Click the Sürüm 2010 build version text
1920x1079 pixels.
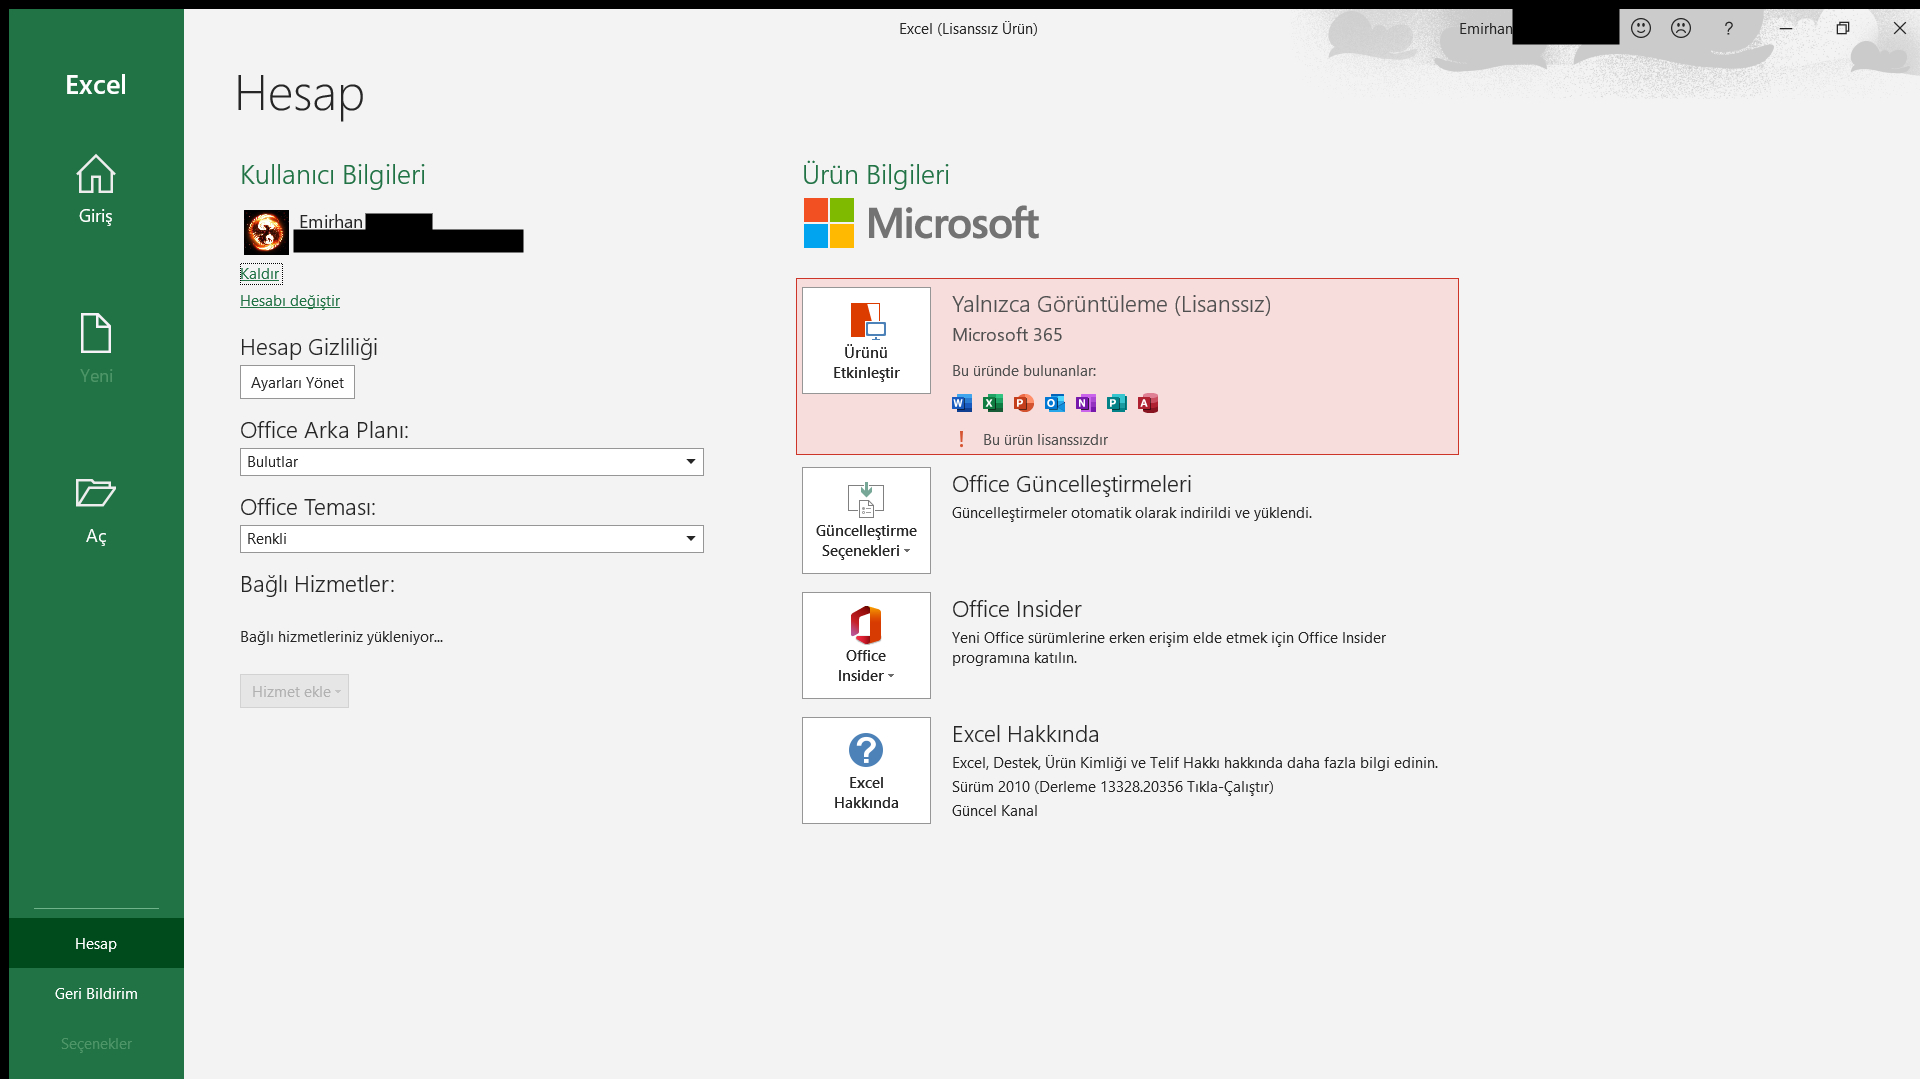tap(1112, 787)
